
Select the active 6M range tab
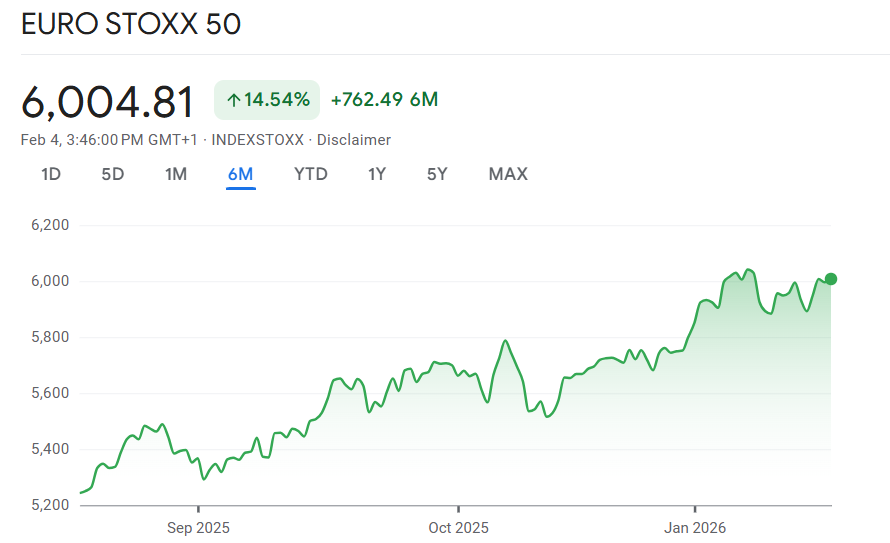[241, 174]
